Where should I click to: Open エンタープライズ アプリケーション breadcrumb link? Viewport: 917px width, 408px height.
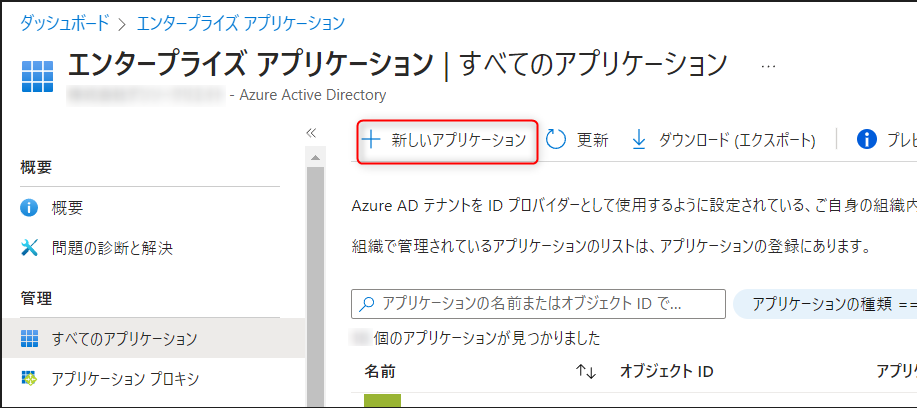click(240, 21)
